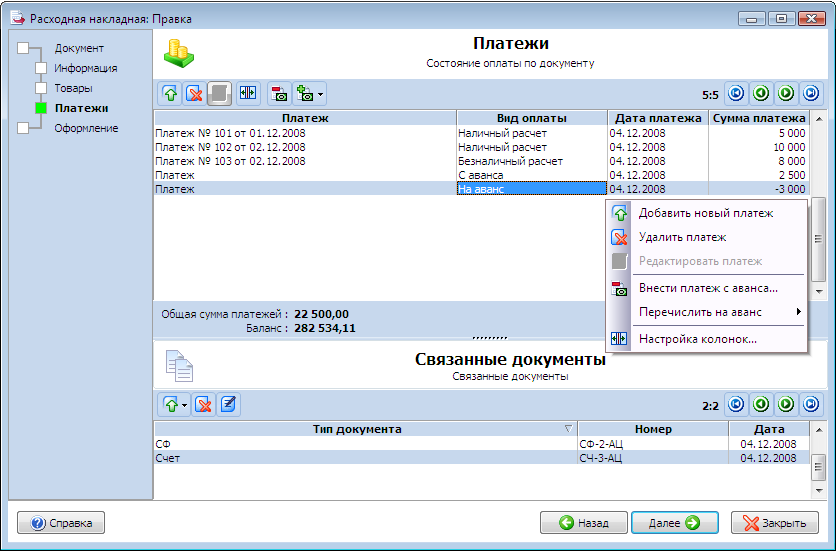Choose Настройка колонок in context menu
837x552 pixels.
pyautogui.click(x=697, y=339)
